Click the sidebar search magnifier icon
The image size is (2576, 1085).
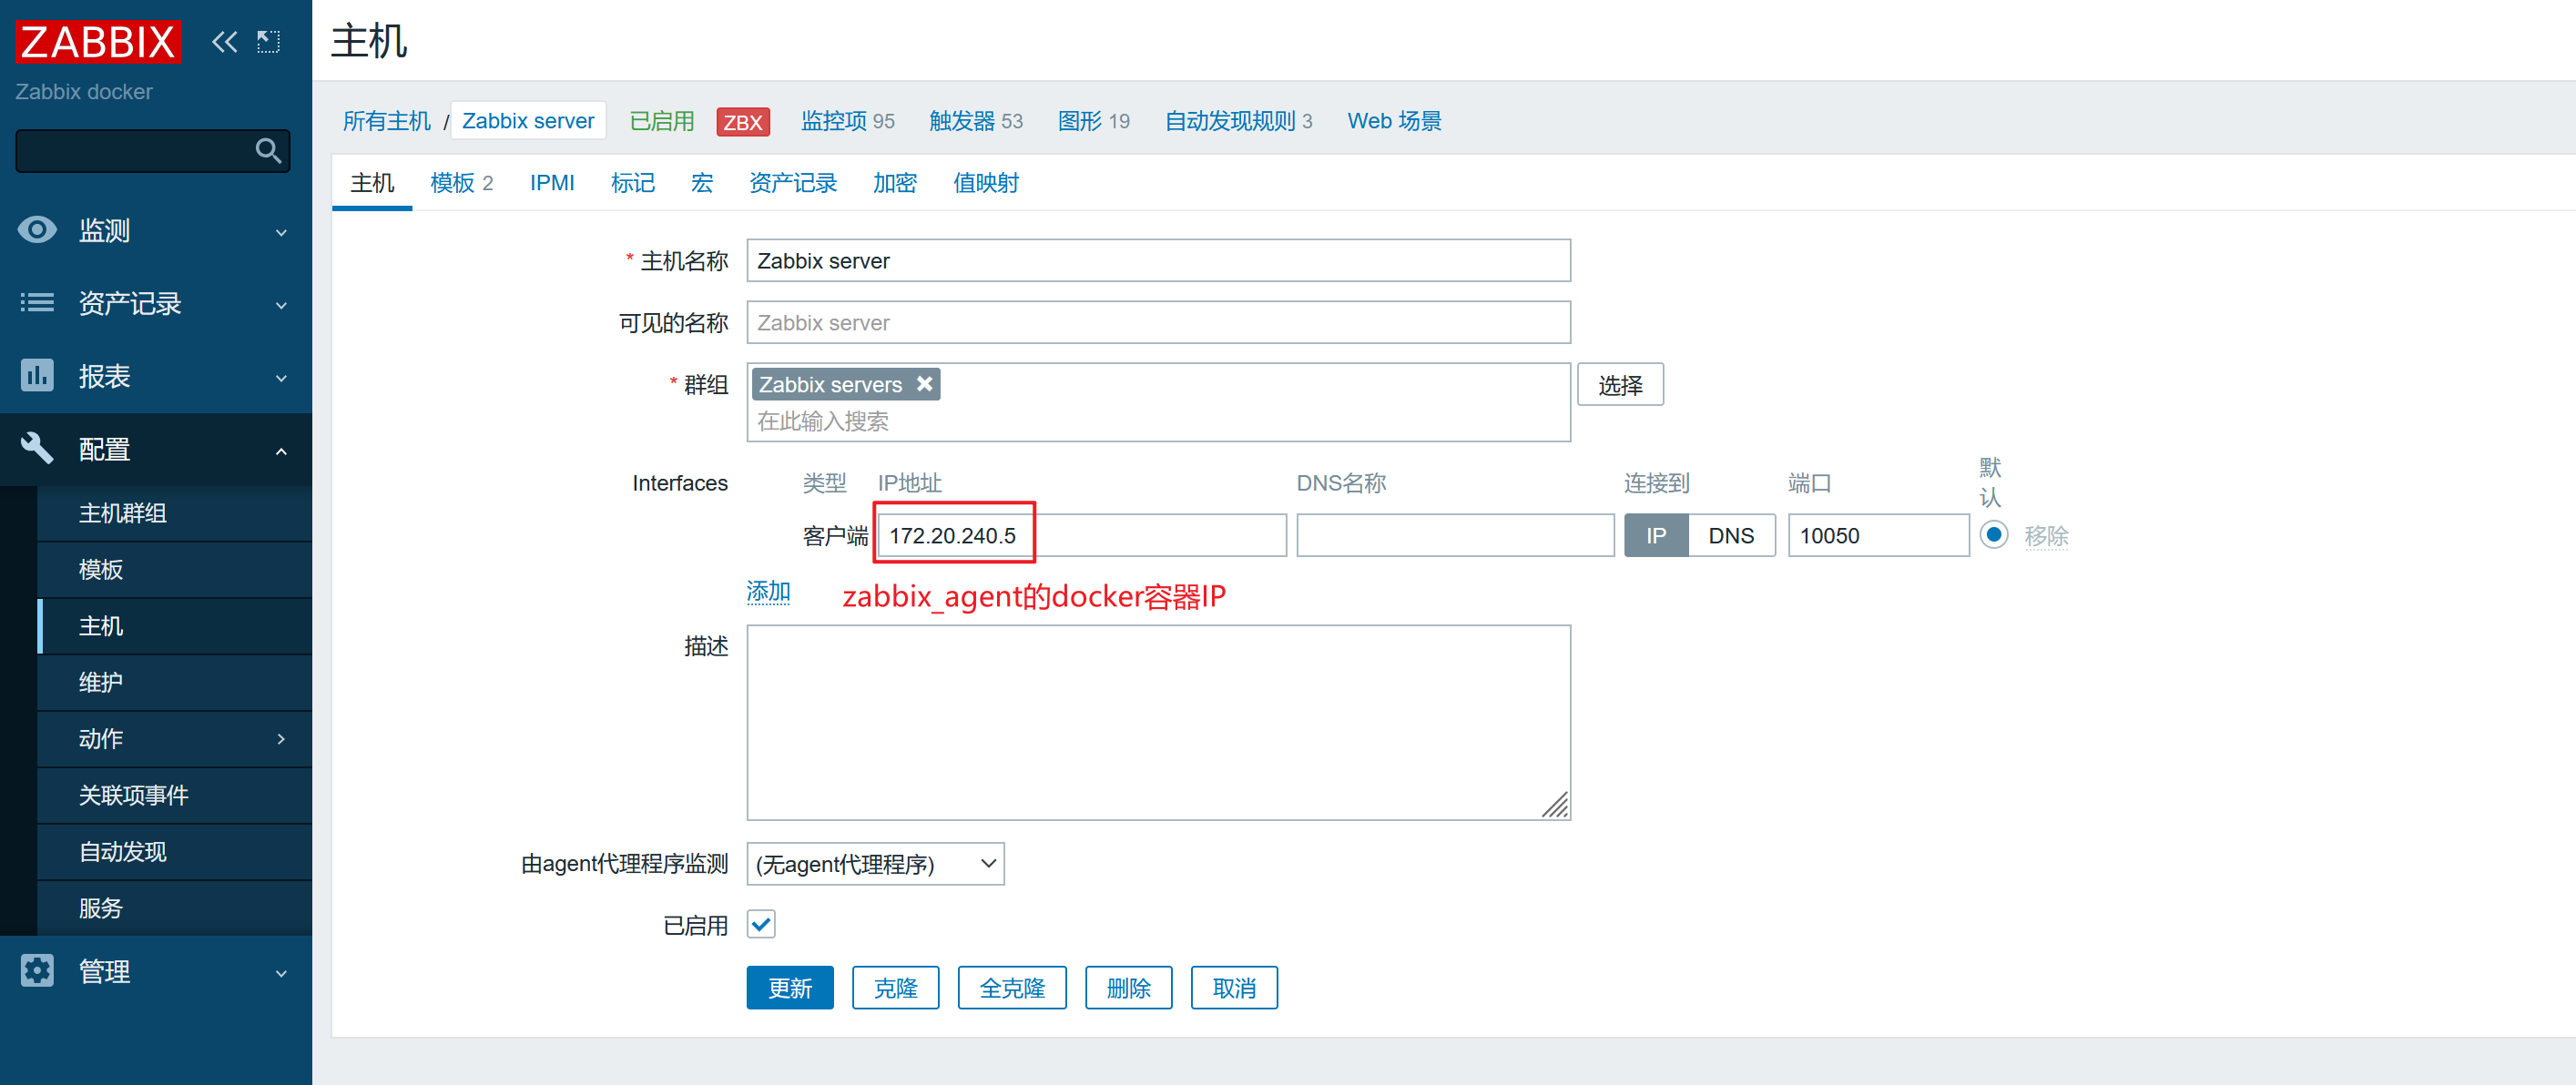[x=267, y=151]
